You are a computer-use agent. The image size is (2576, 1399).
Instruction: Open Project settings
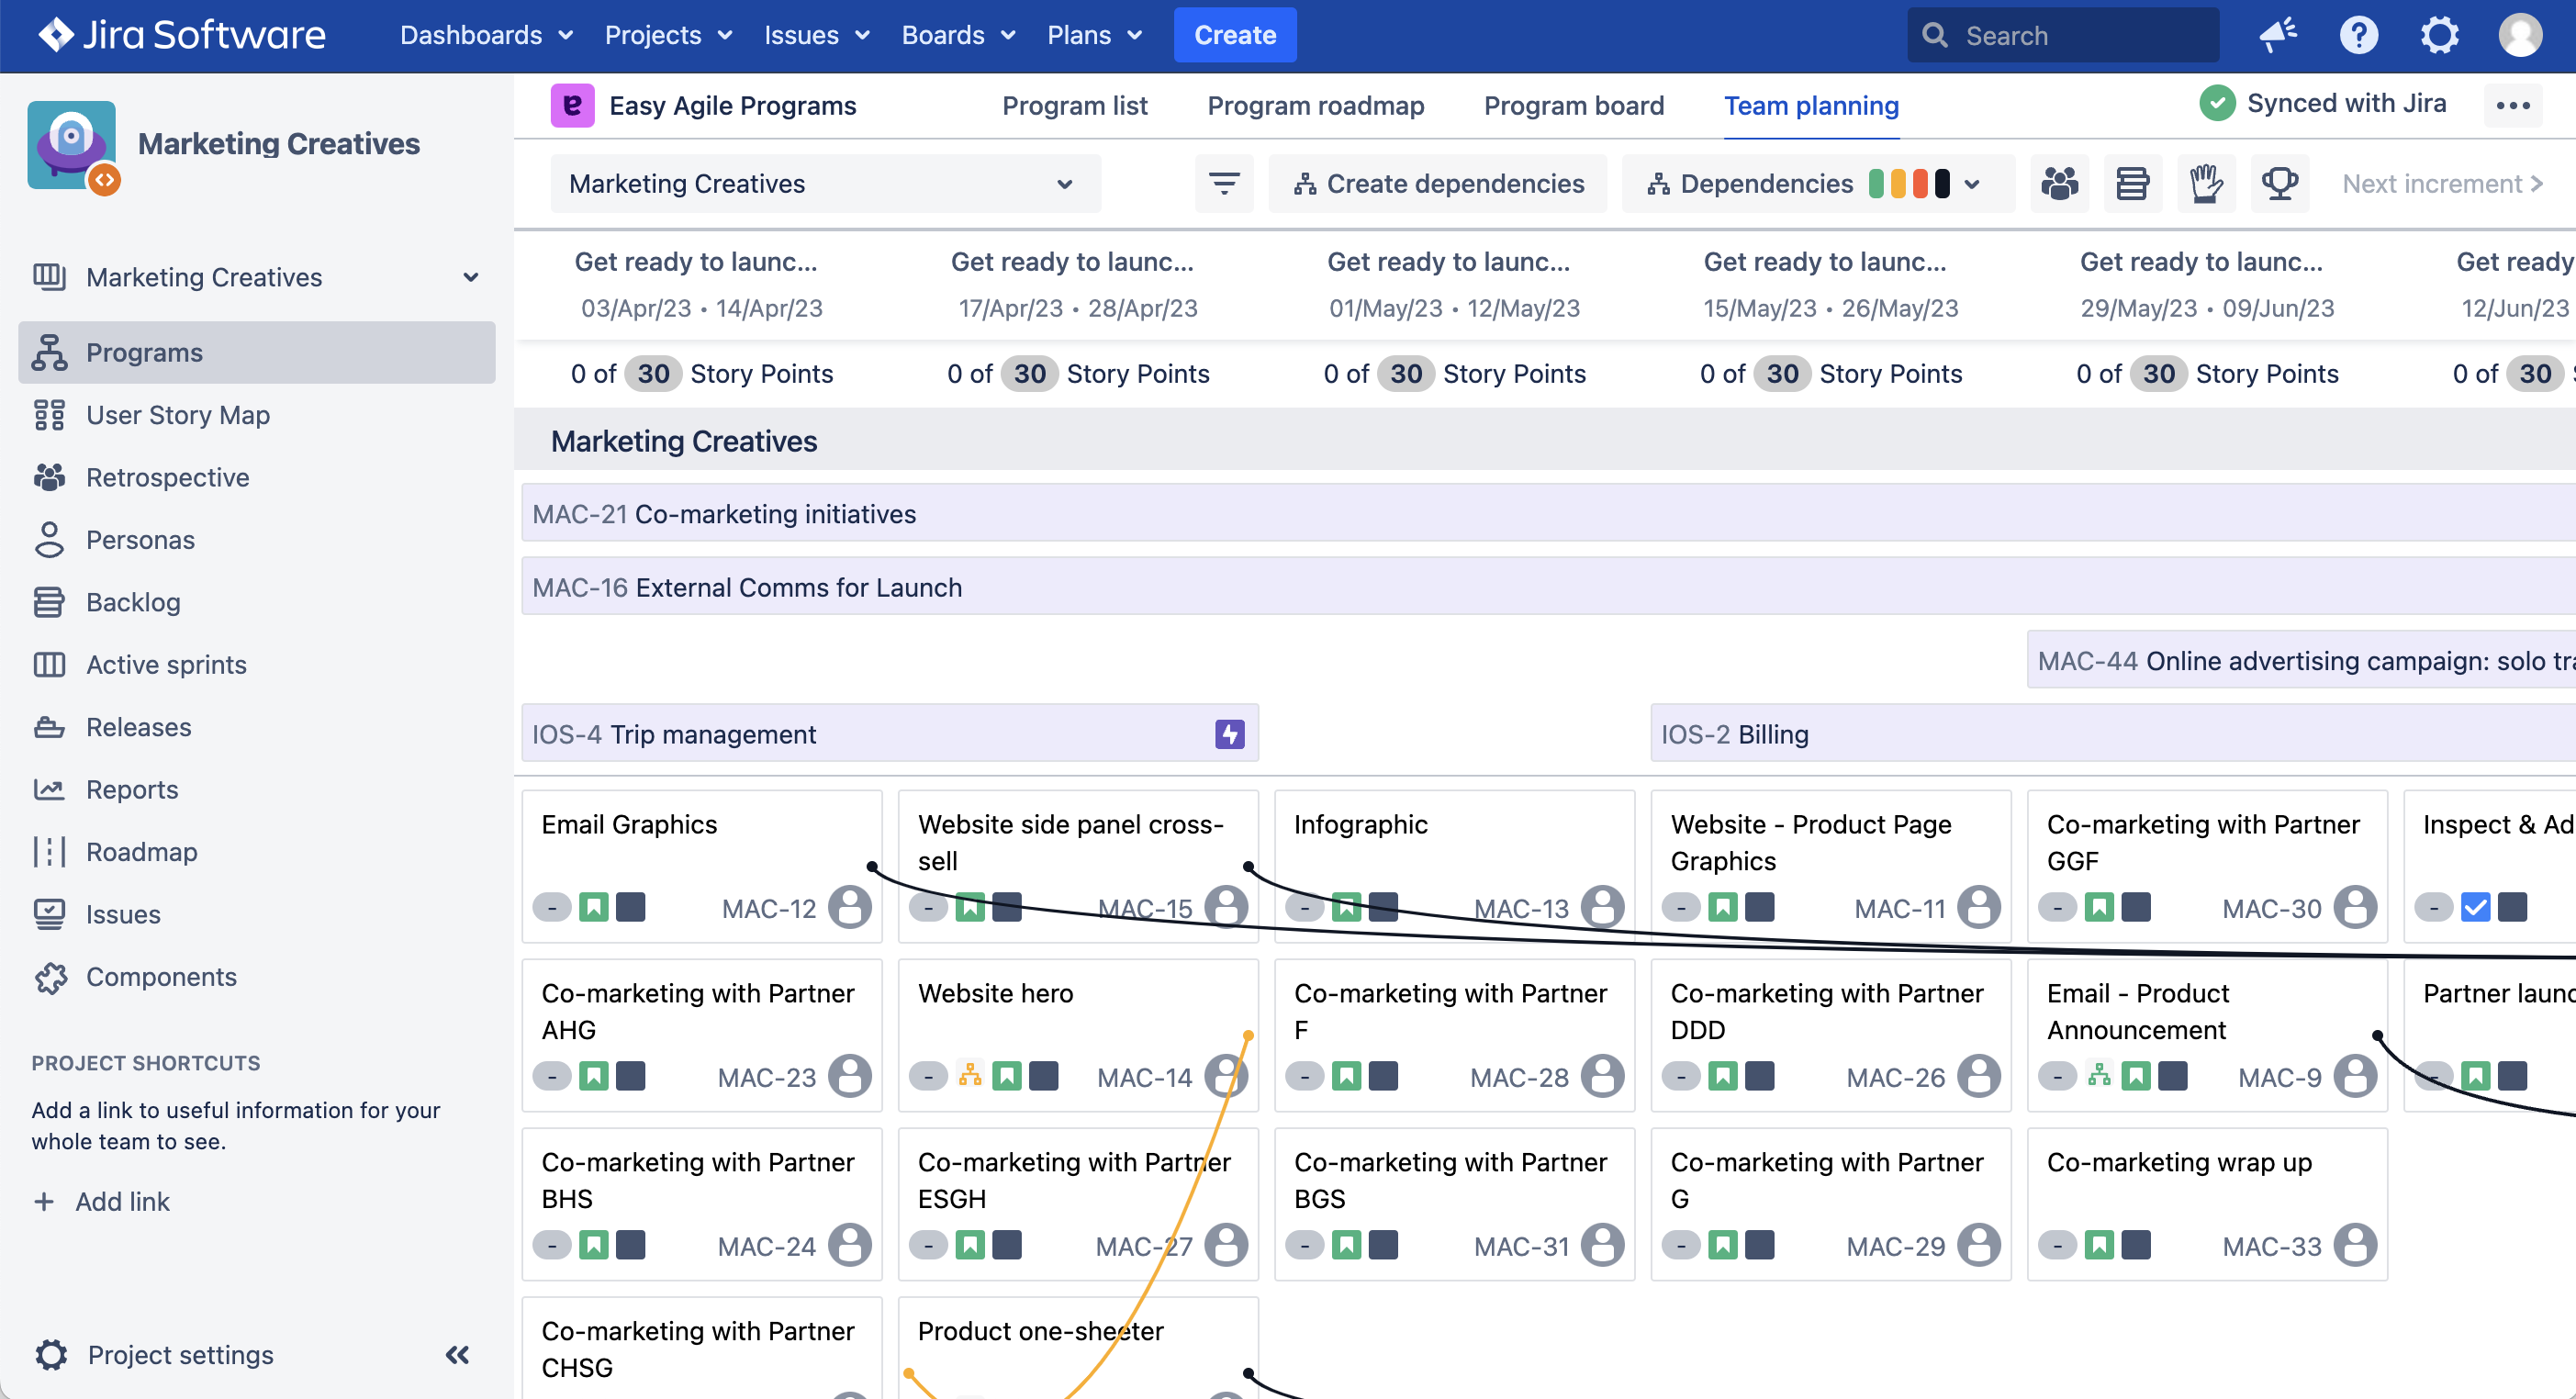tap(154, 1355)
